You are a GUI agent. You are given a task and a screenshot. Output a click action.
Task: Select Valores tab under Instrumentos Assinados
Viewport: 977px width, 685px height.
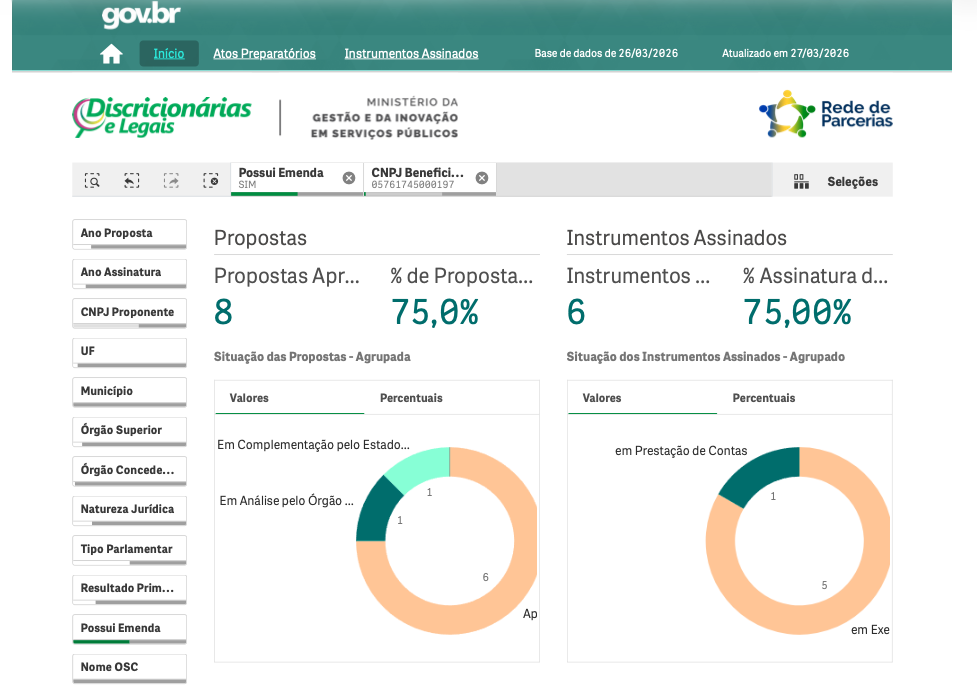[602, 398]
